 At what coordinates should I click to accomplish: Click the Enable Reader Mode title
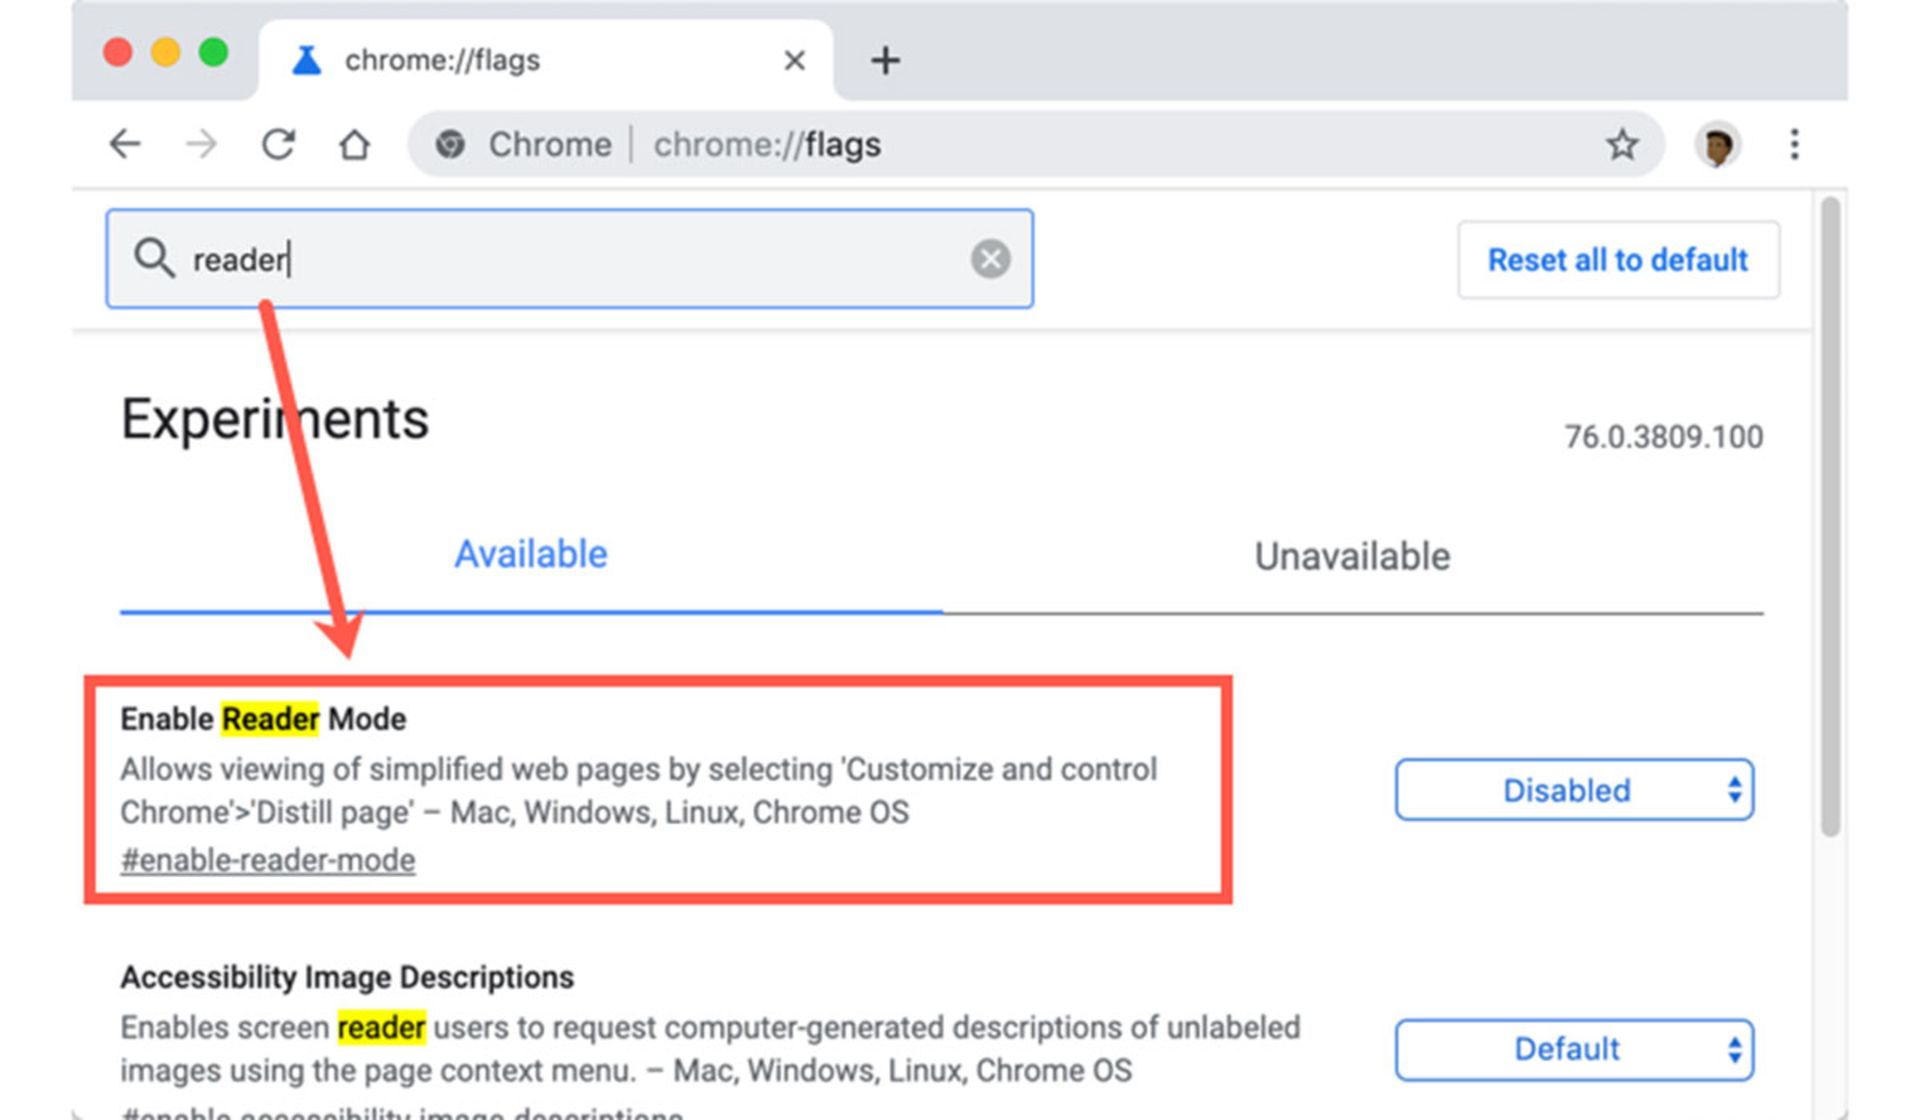263,719
